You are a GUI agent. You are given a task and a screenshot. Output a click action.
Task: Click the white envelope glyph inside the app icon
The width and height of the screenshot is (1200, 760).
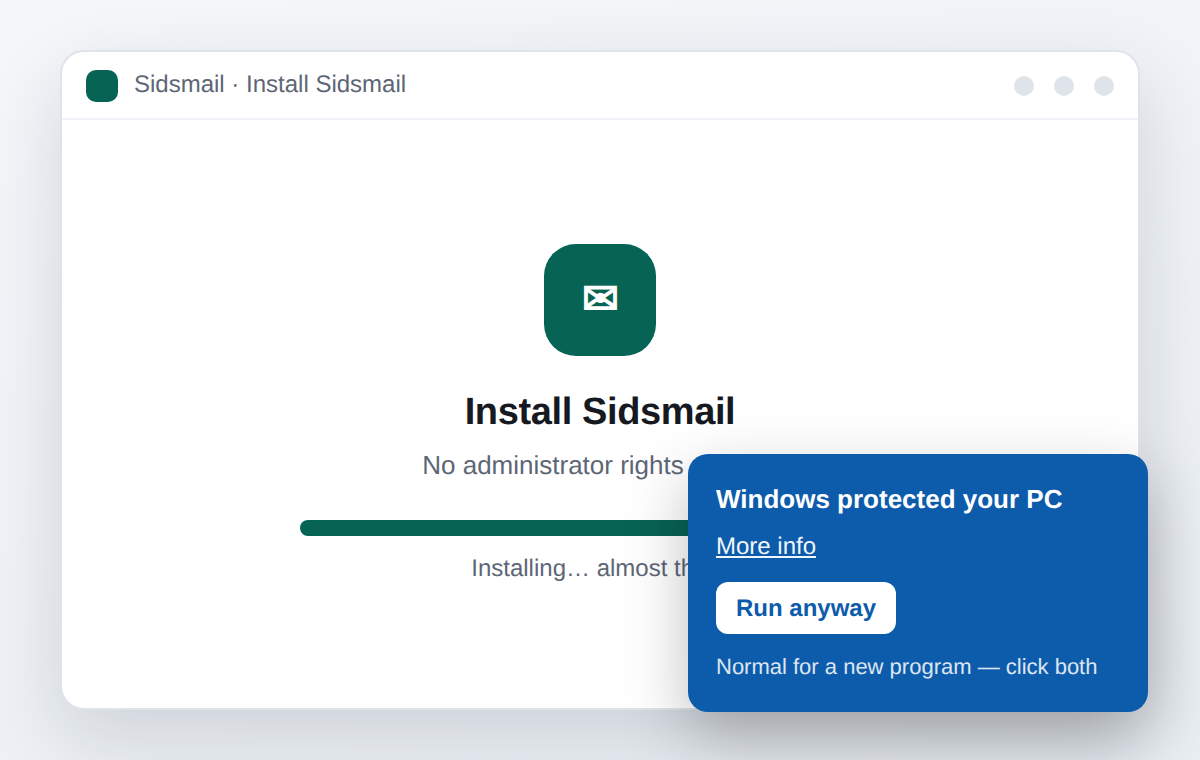point(600,299)
